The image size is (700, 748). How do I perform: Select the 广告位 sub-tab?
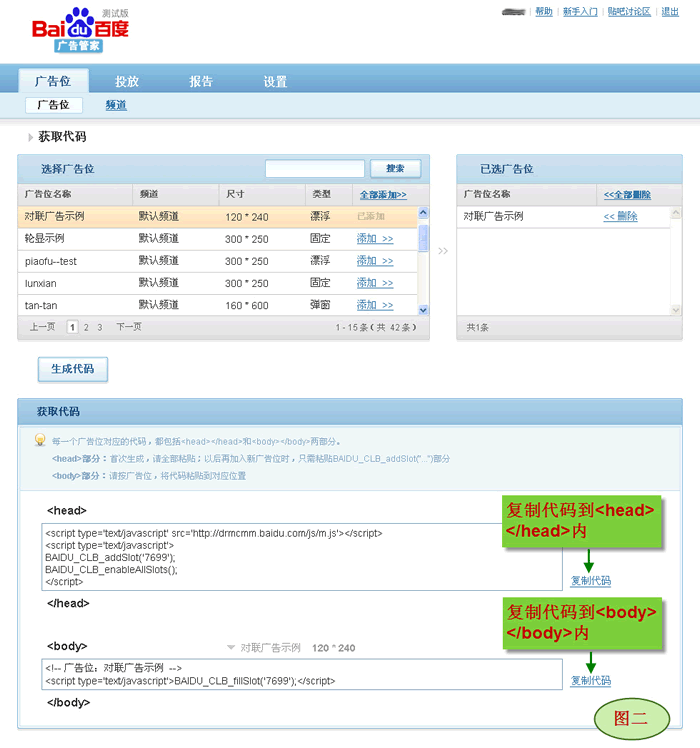[53, 105]
